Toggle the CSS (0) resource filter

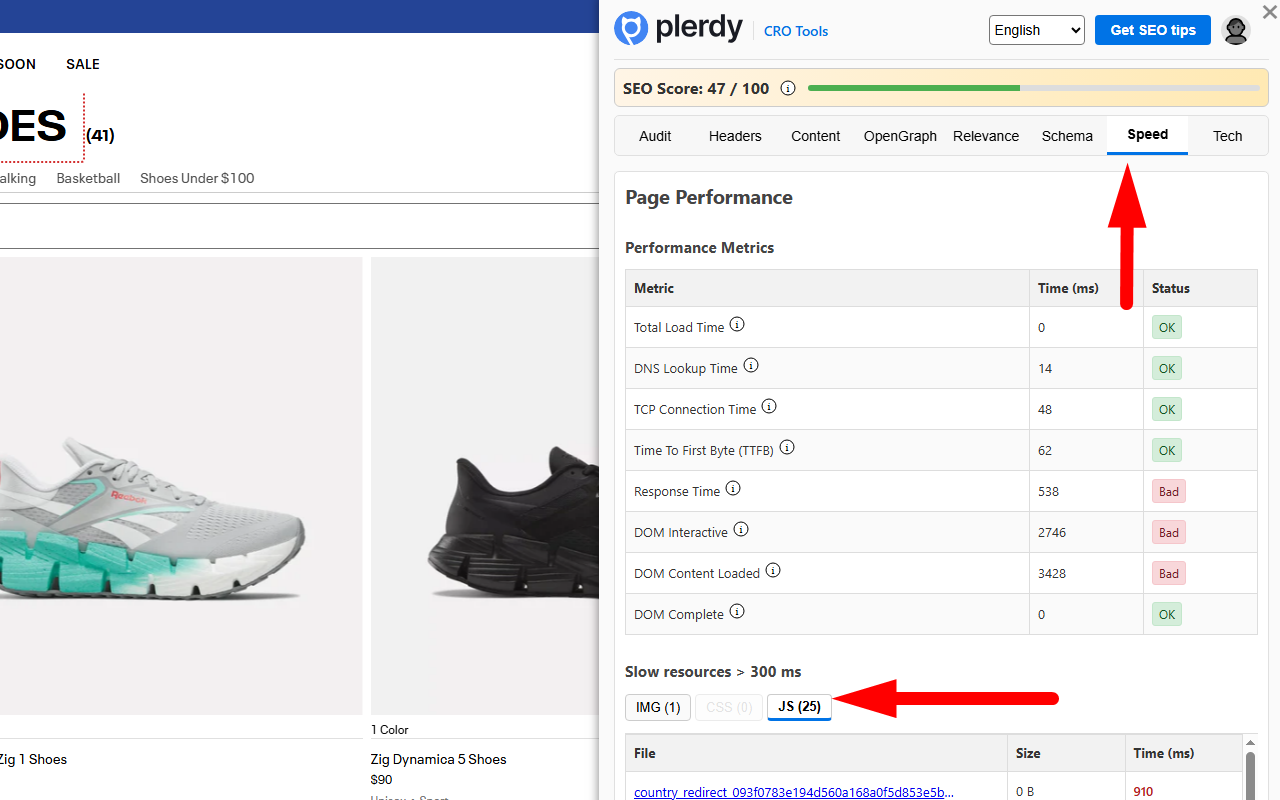tap(728, 707)
